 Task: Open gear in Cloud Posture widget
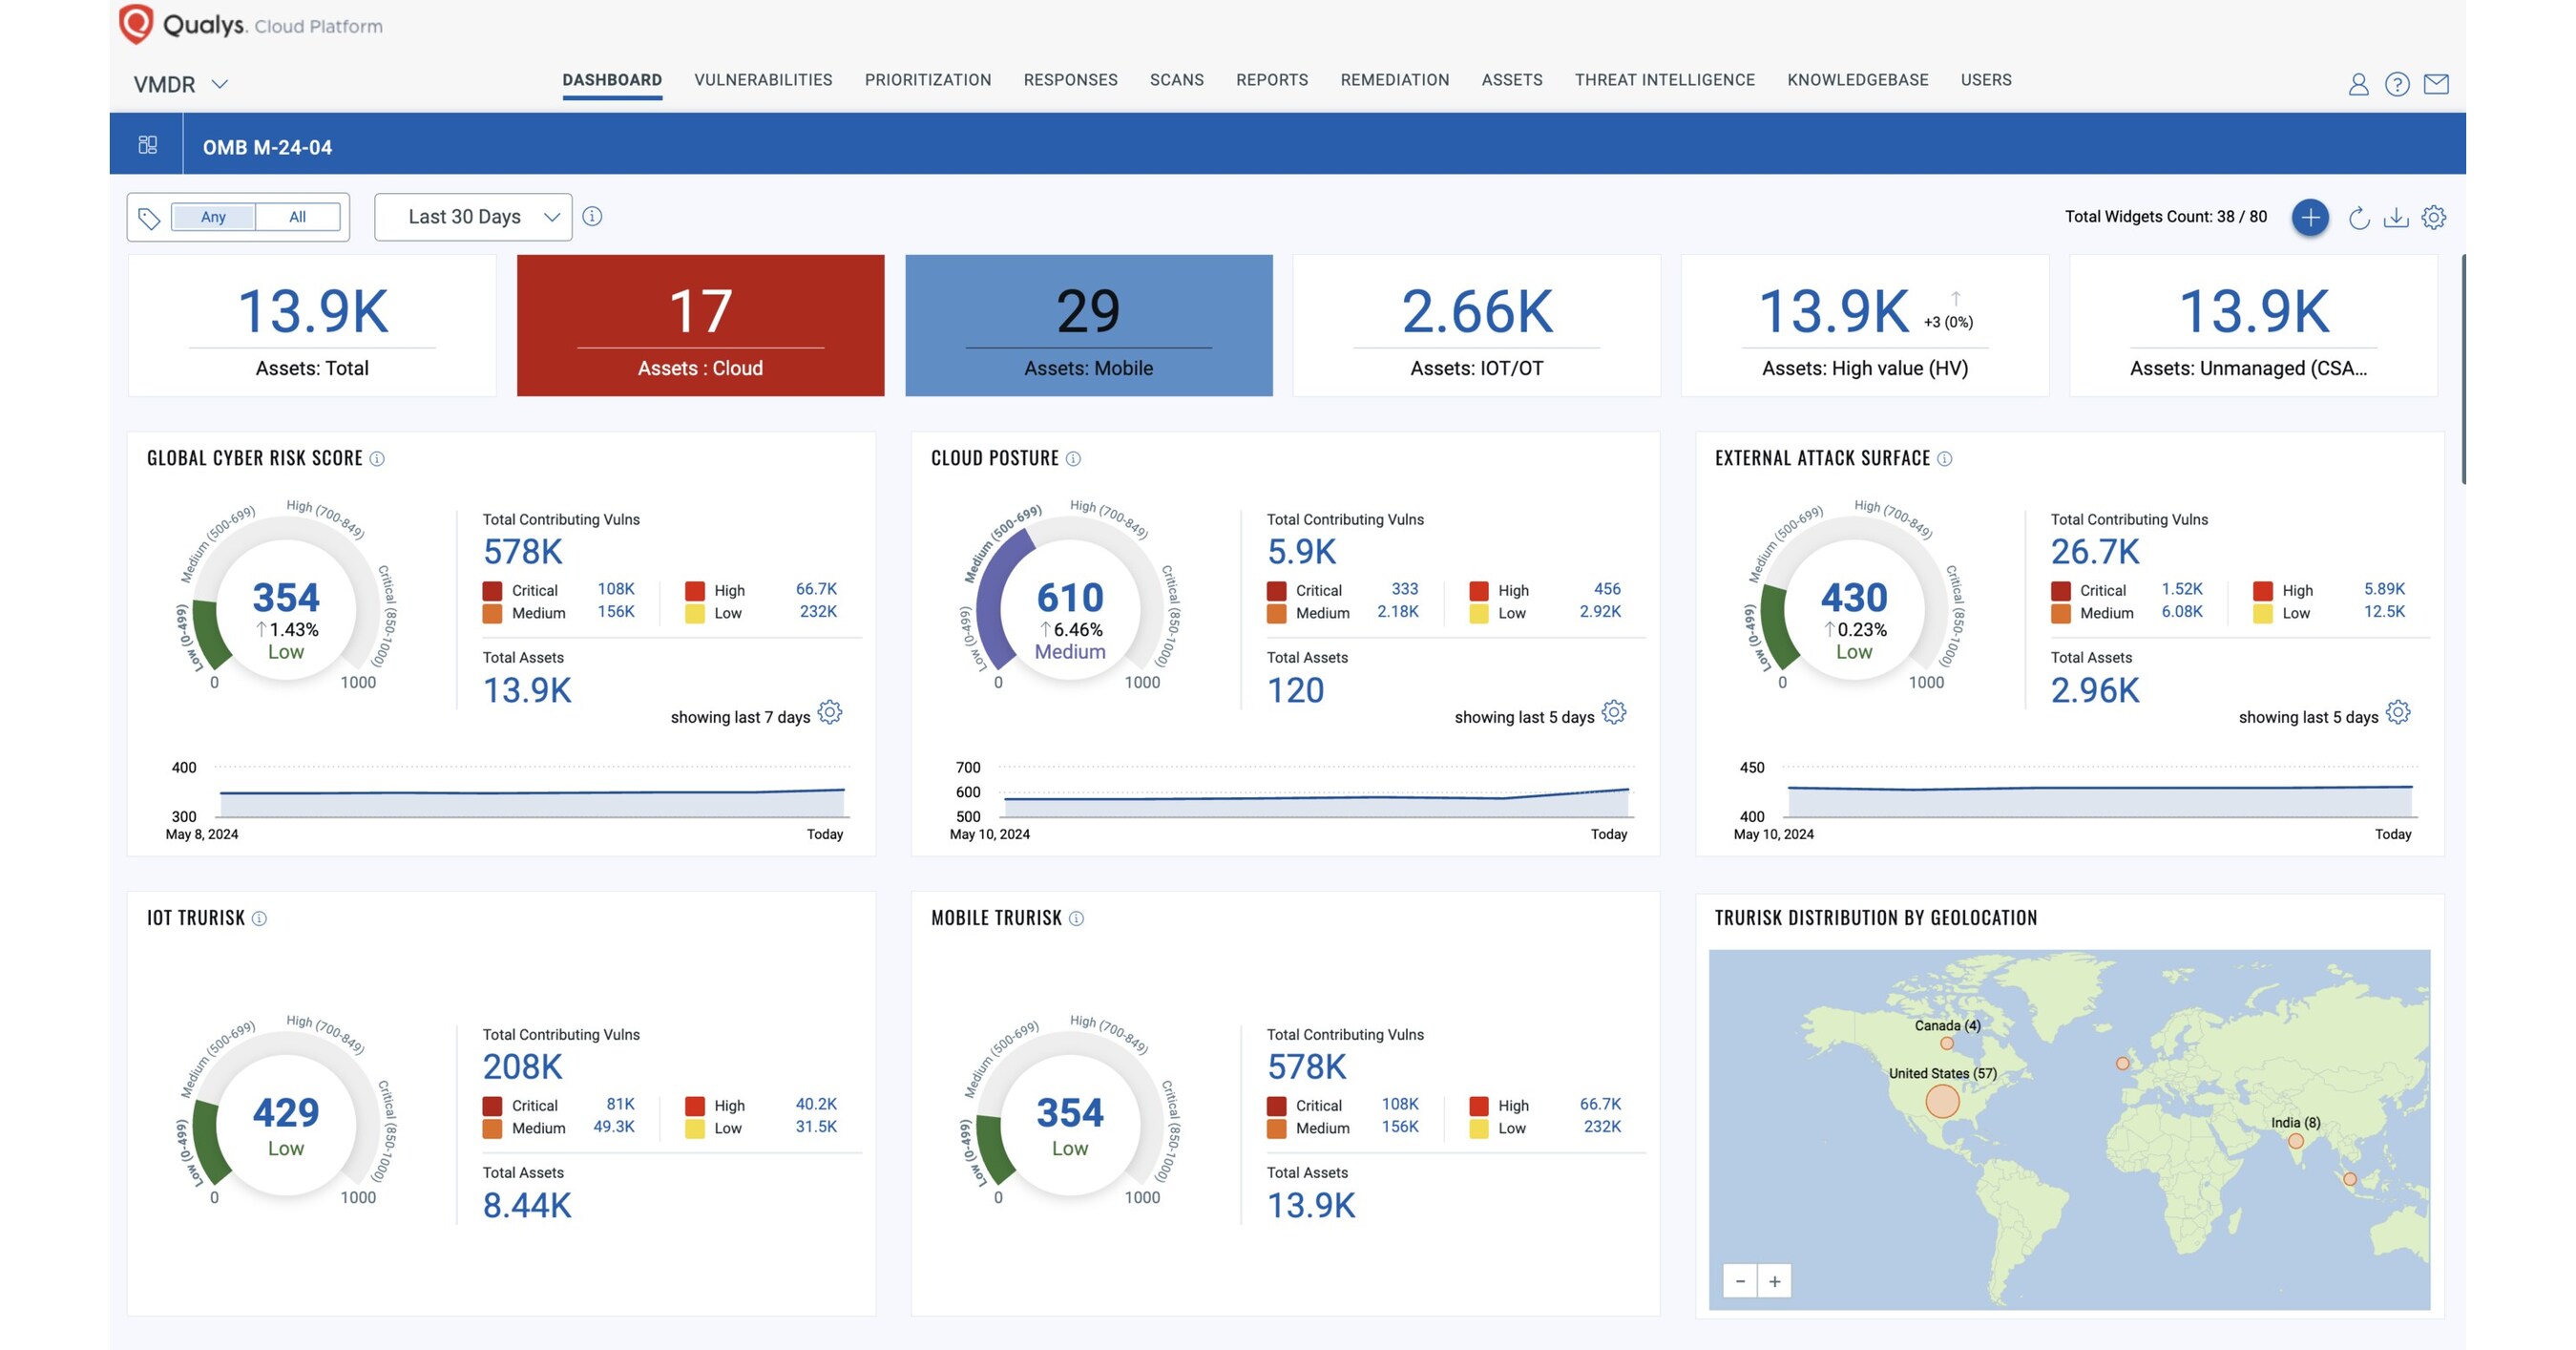(1614, 712)
